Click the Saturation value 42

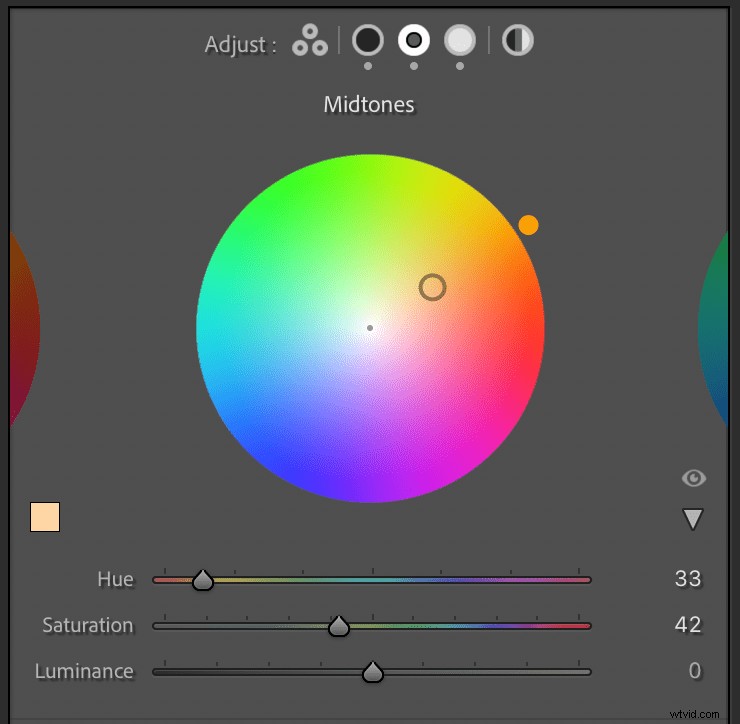pyautogui.click(x=688, y=624)
